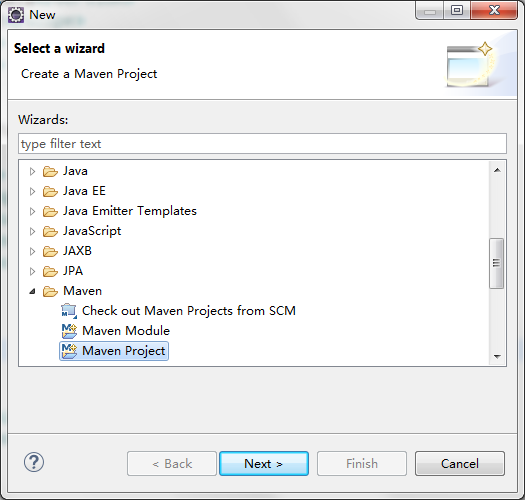Expand the JavaScript category

pyautogui.click(x=32, y=231)
